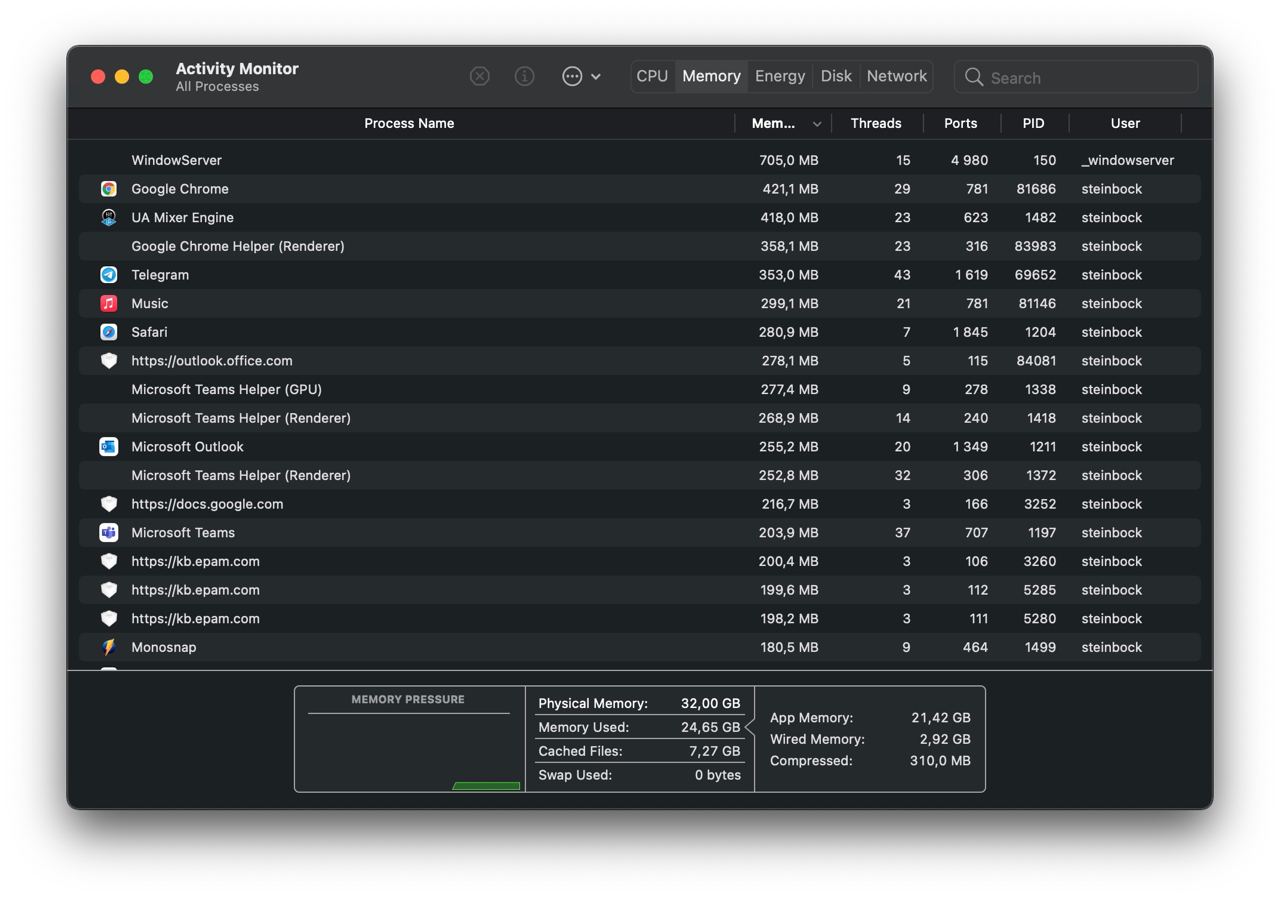This screenshot has height=898, width=1280.
Task: Click shield icon for outlook.office.com
Action: (109, 361)
